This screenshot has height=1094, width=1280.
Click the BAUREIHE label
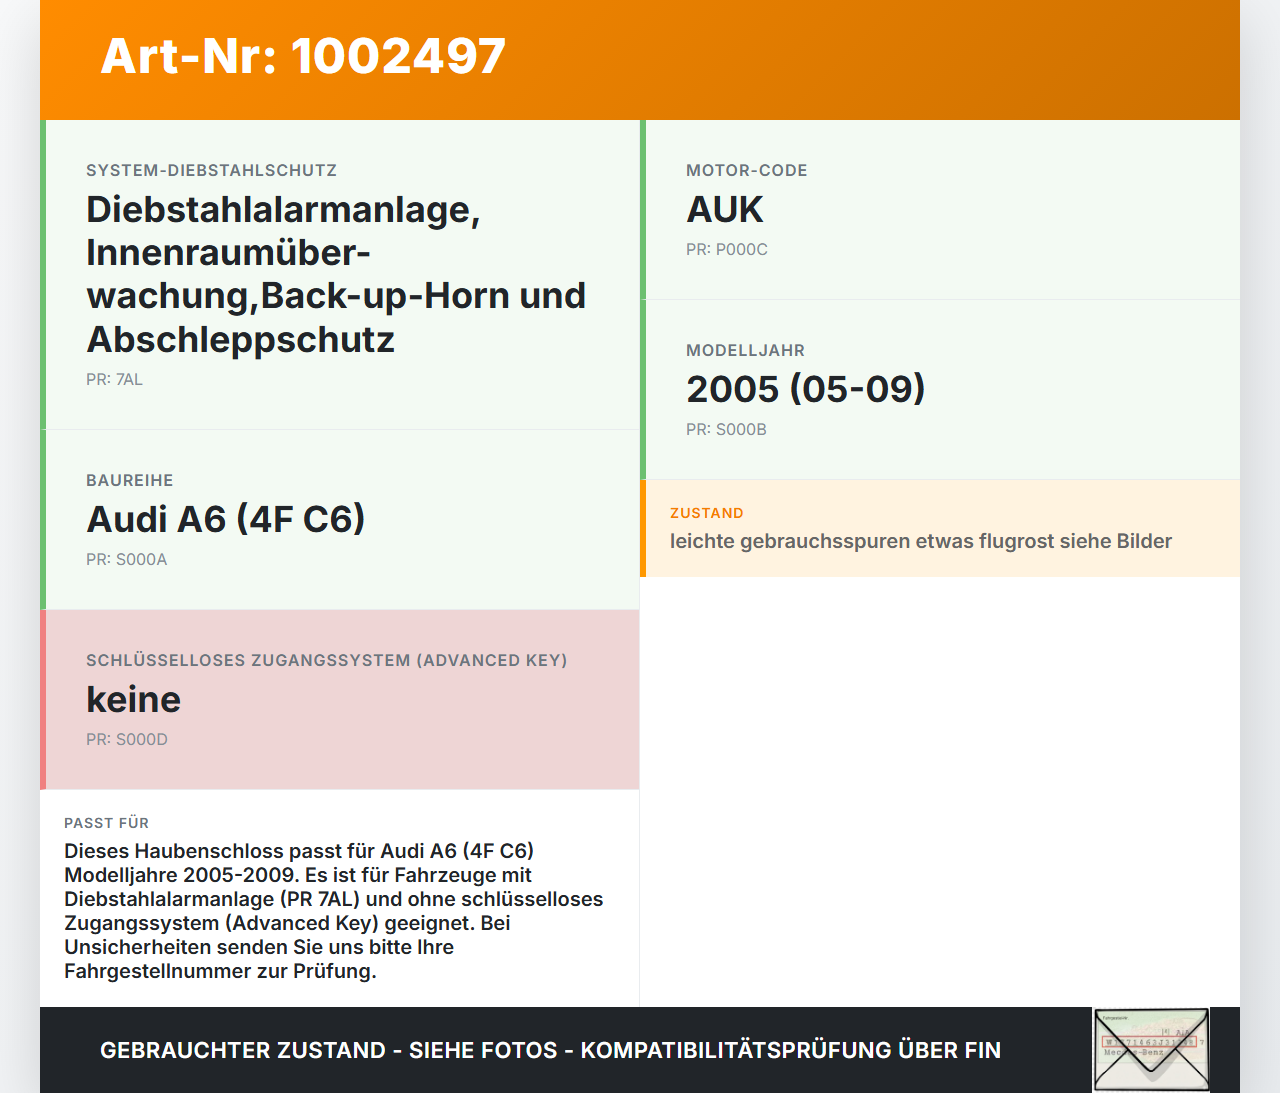click(x=130, y=480)
